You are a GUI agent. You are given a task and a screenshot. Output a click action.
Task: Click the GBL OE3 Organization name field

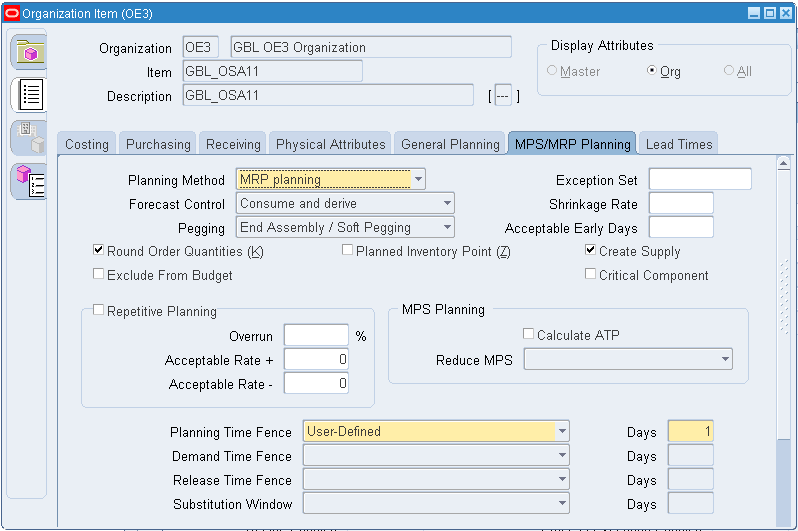point(371,47)
